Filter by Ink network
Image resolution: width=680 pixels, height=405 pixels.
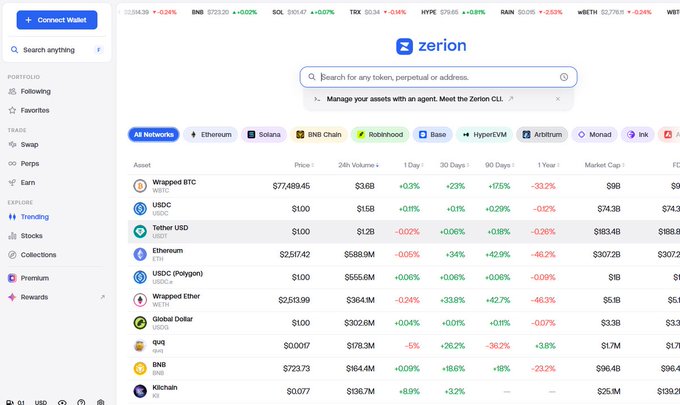(x=638, y=135)
